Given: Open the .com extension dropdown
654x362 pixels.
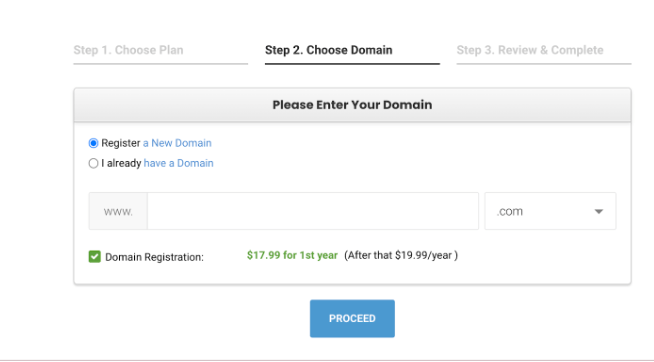Looking at the screenshot, I should click(x=550, y=211).
